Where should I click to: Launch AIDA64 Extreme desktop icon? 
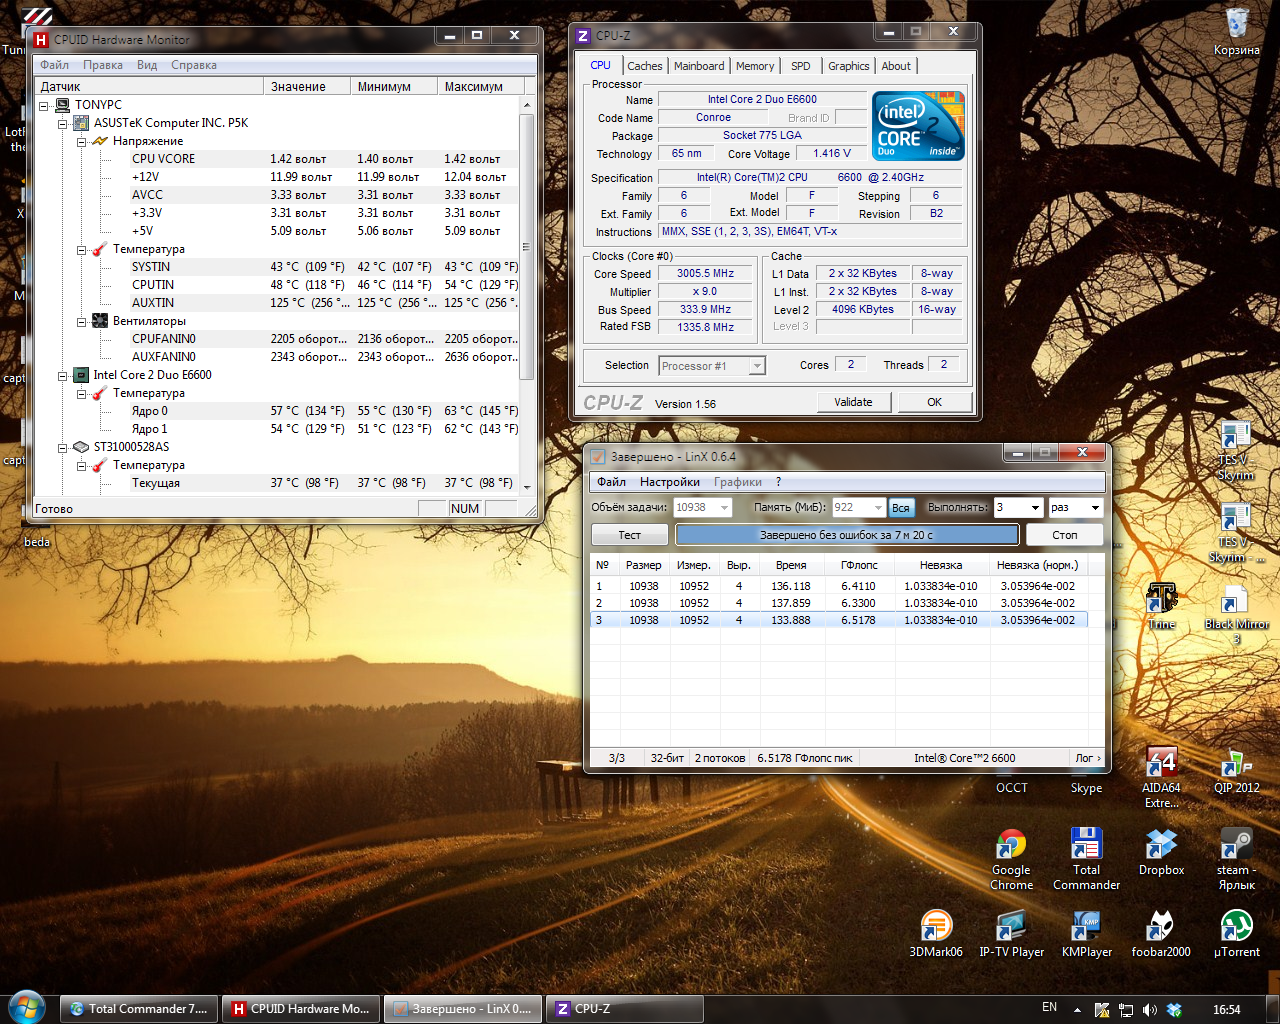pos(1161,764)
